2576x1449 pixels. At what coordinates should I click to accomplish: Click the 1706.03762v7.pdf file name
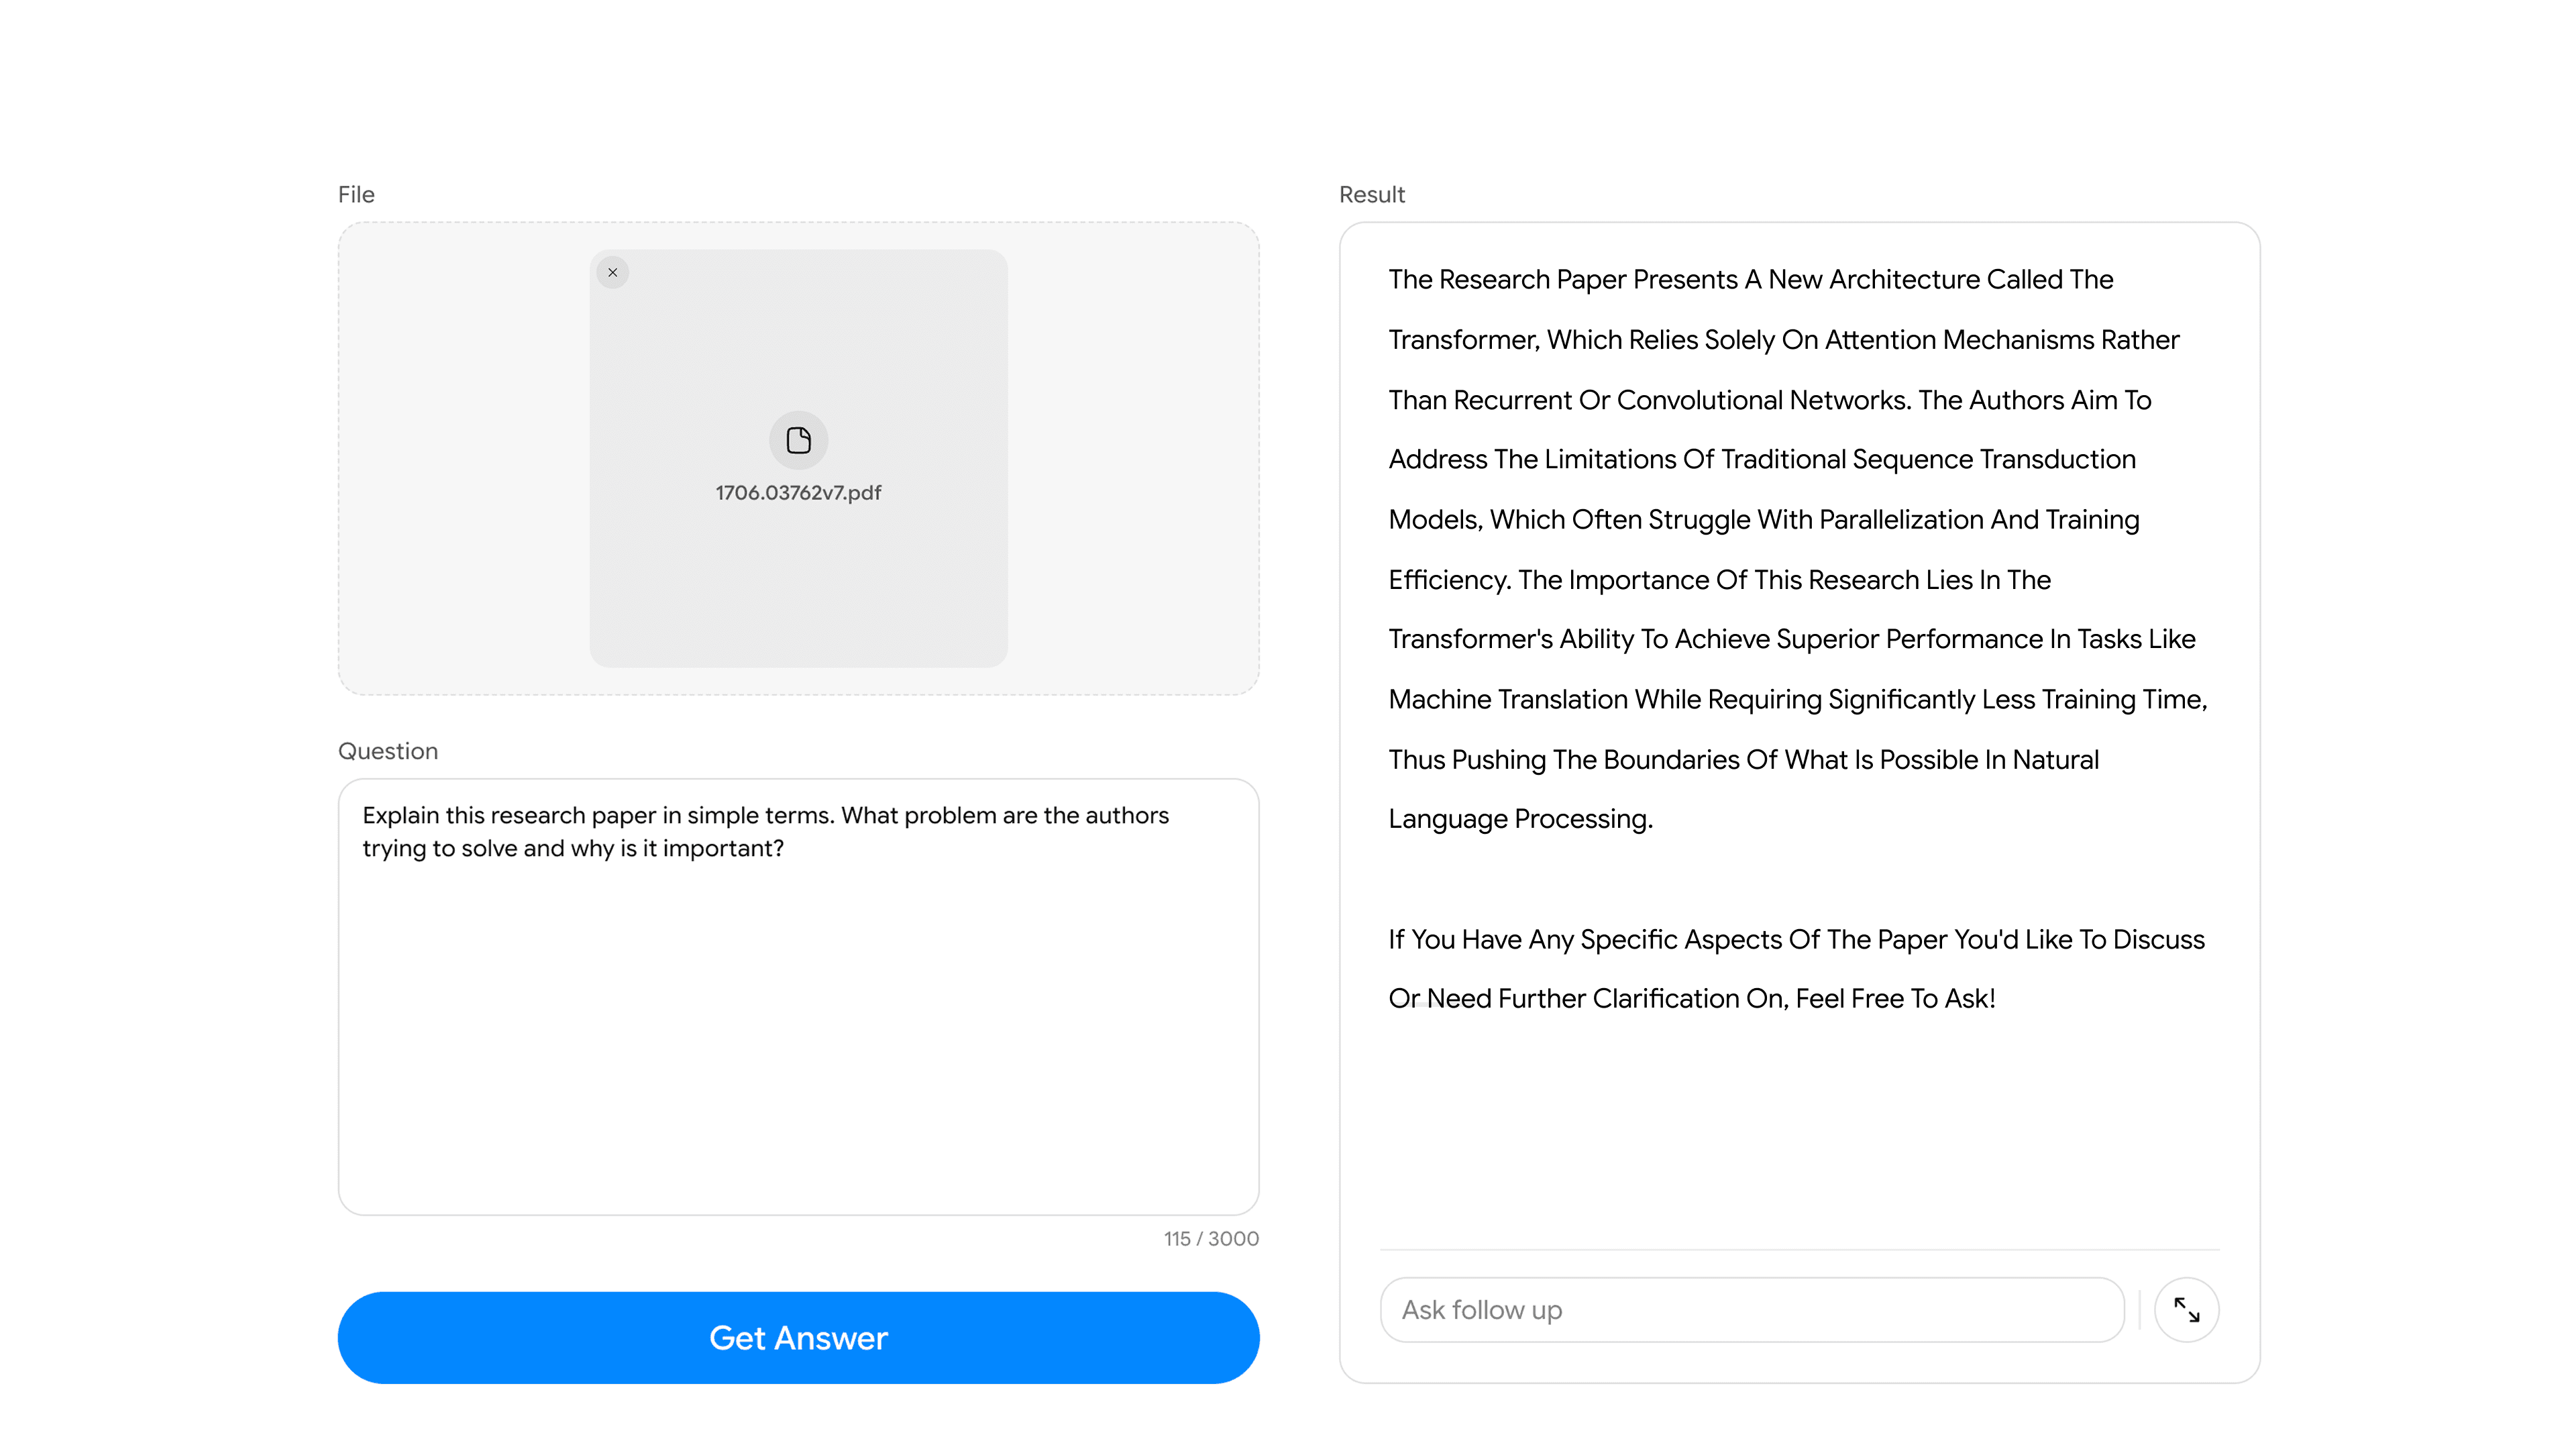pos(798,492)
